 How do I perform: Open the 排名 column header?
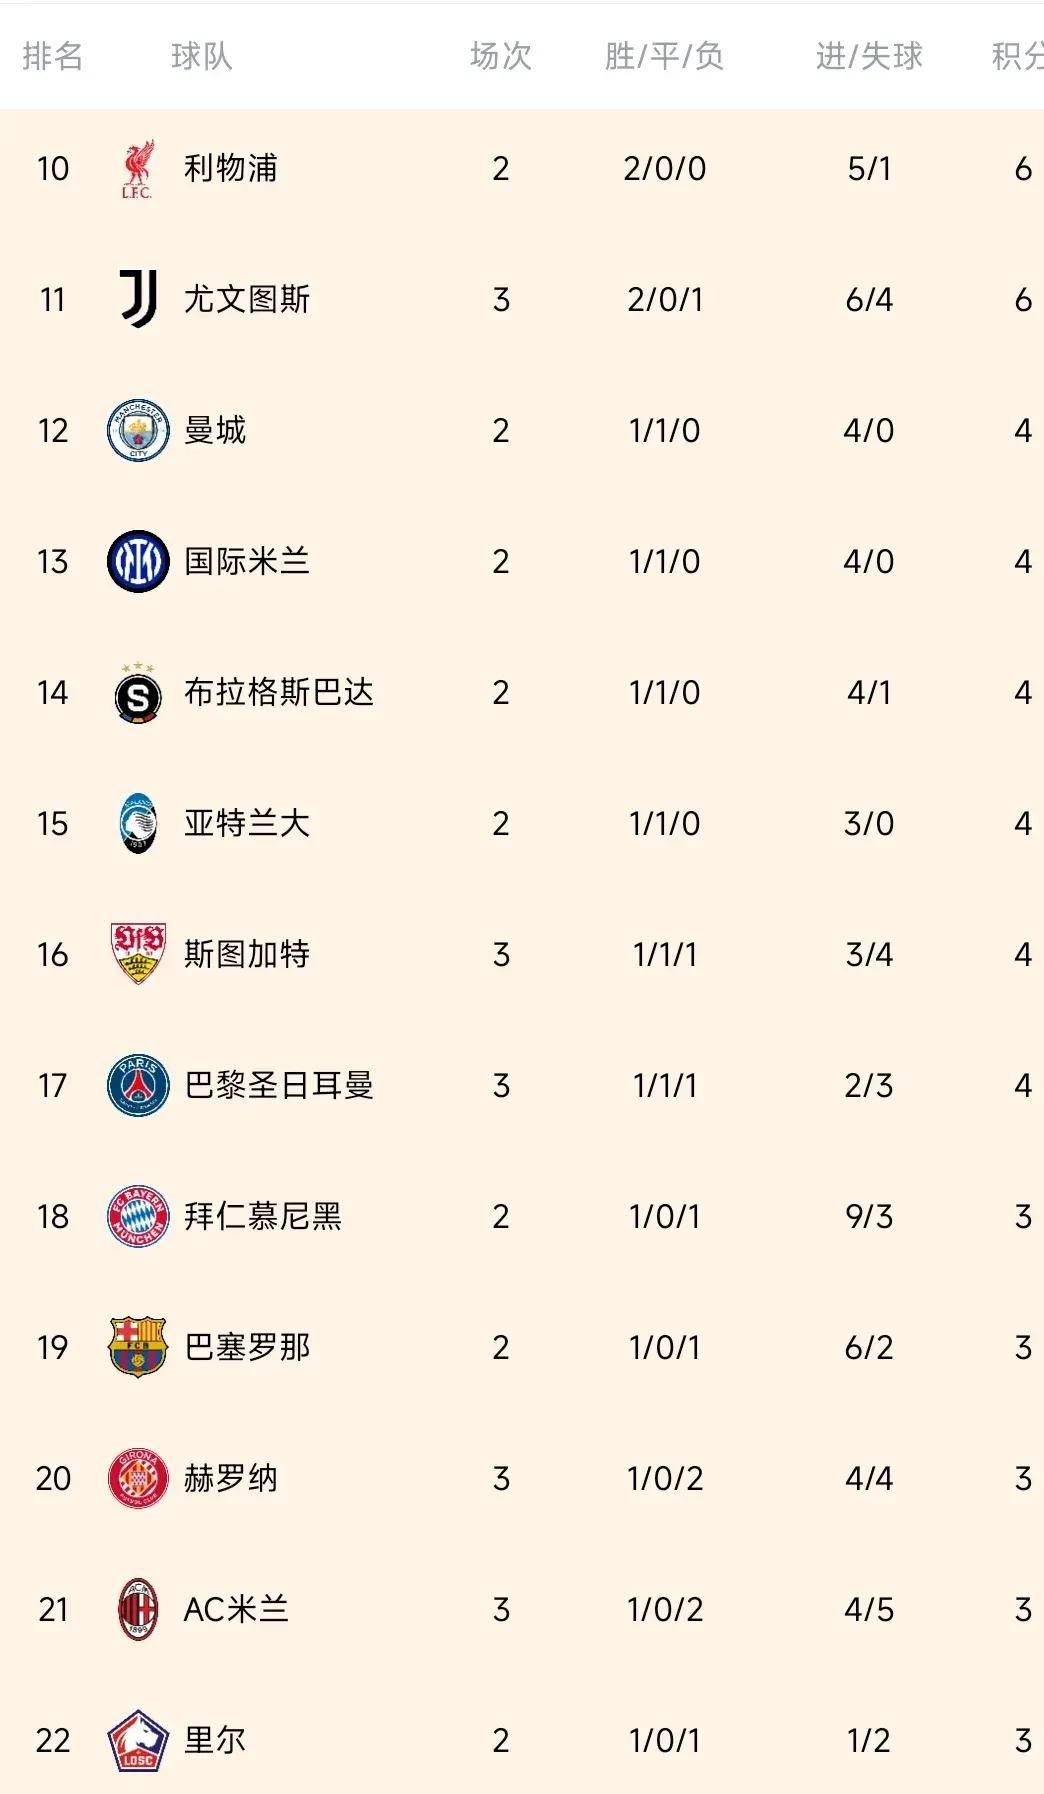[52, 57]
